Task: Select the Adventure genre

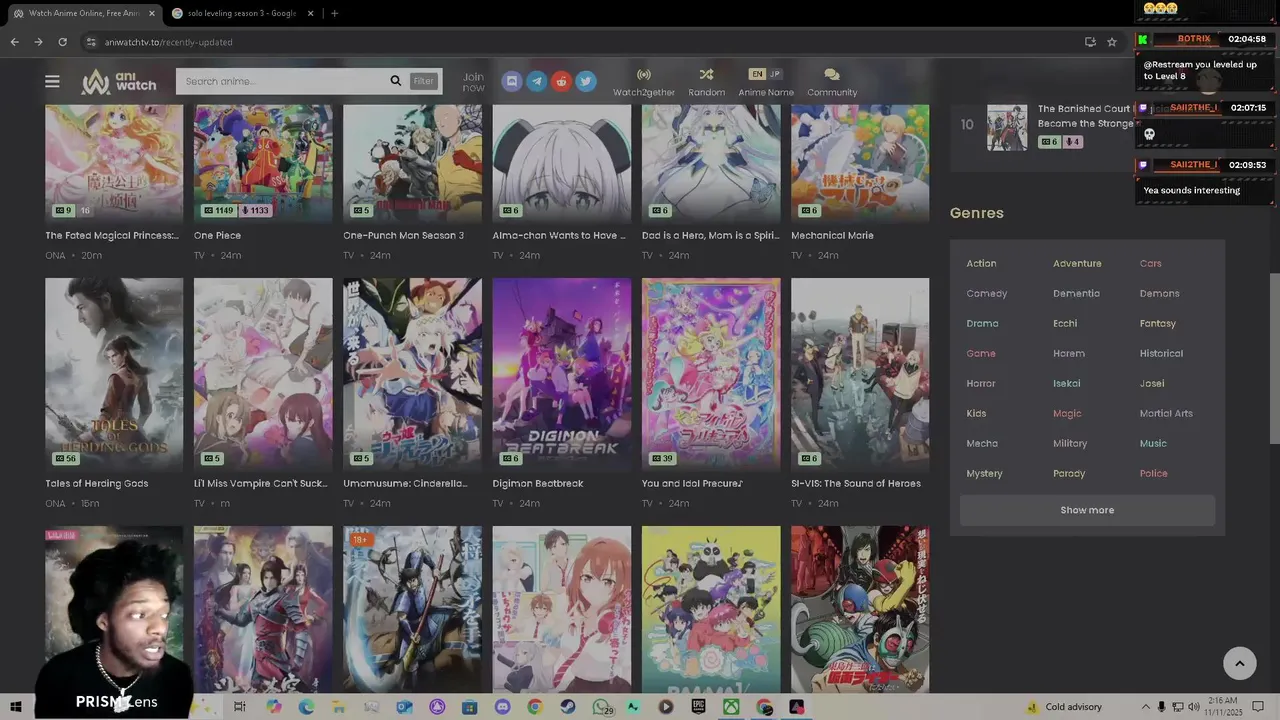Action: click(x=1077, y=263)
